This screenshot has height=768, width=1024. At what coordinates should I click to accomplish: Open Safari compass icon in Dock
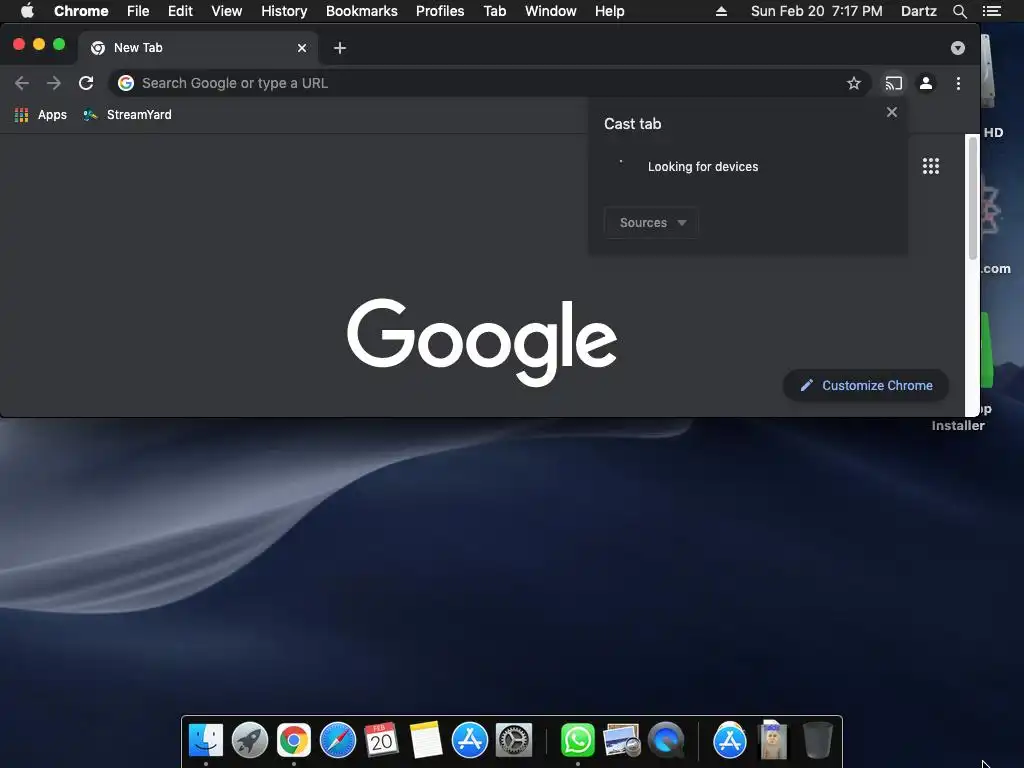pos(338,741)
